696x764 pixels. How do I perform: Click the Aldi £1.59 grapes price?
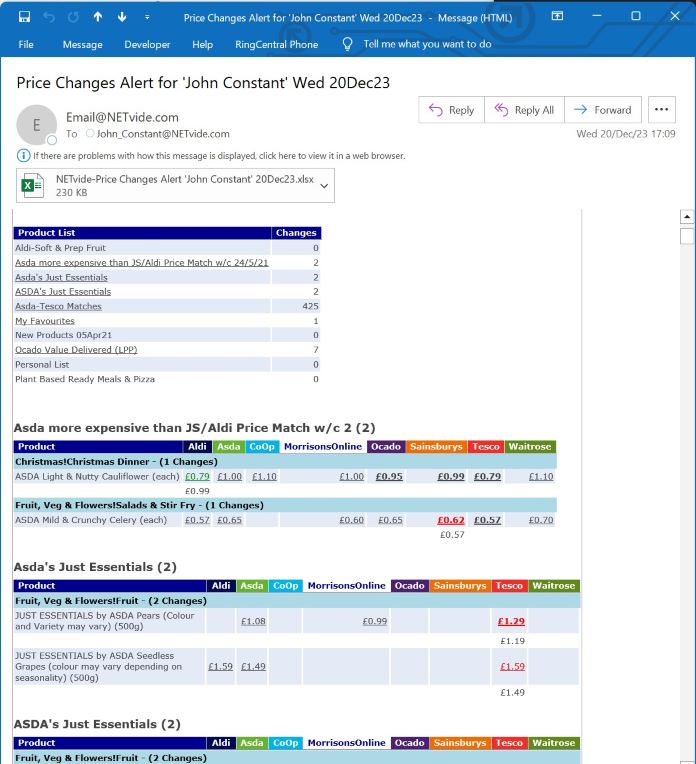point(220,666)
